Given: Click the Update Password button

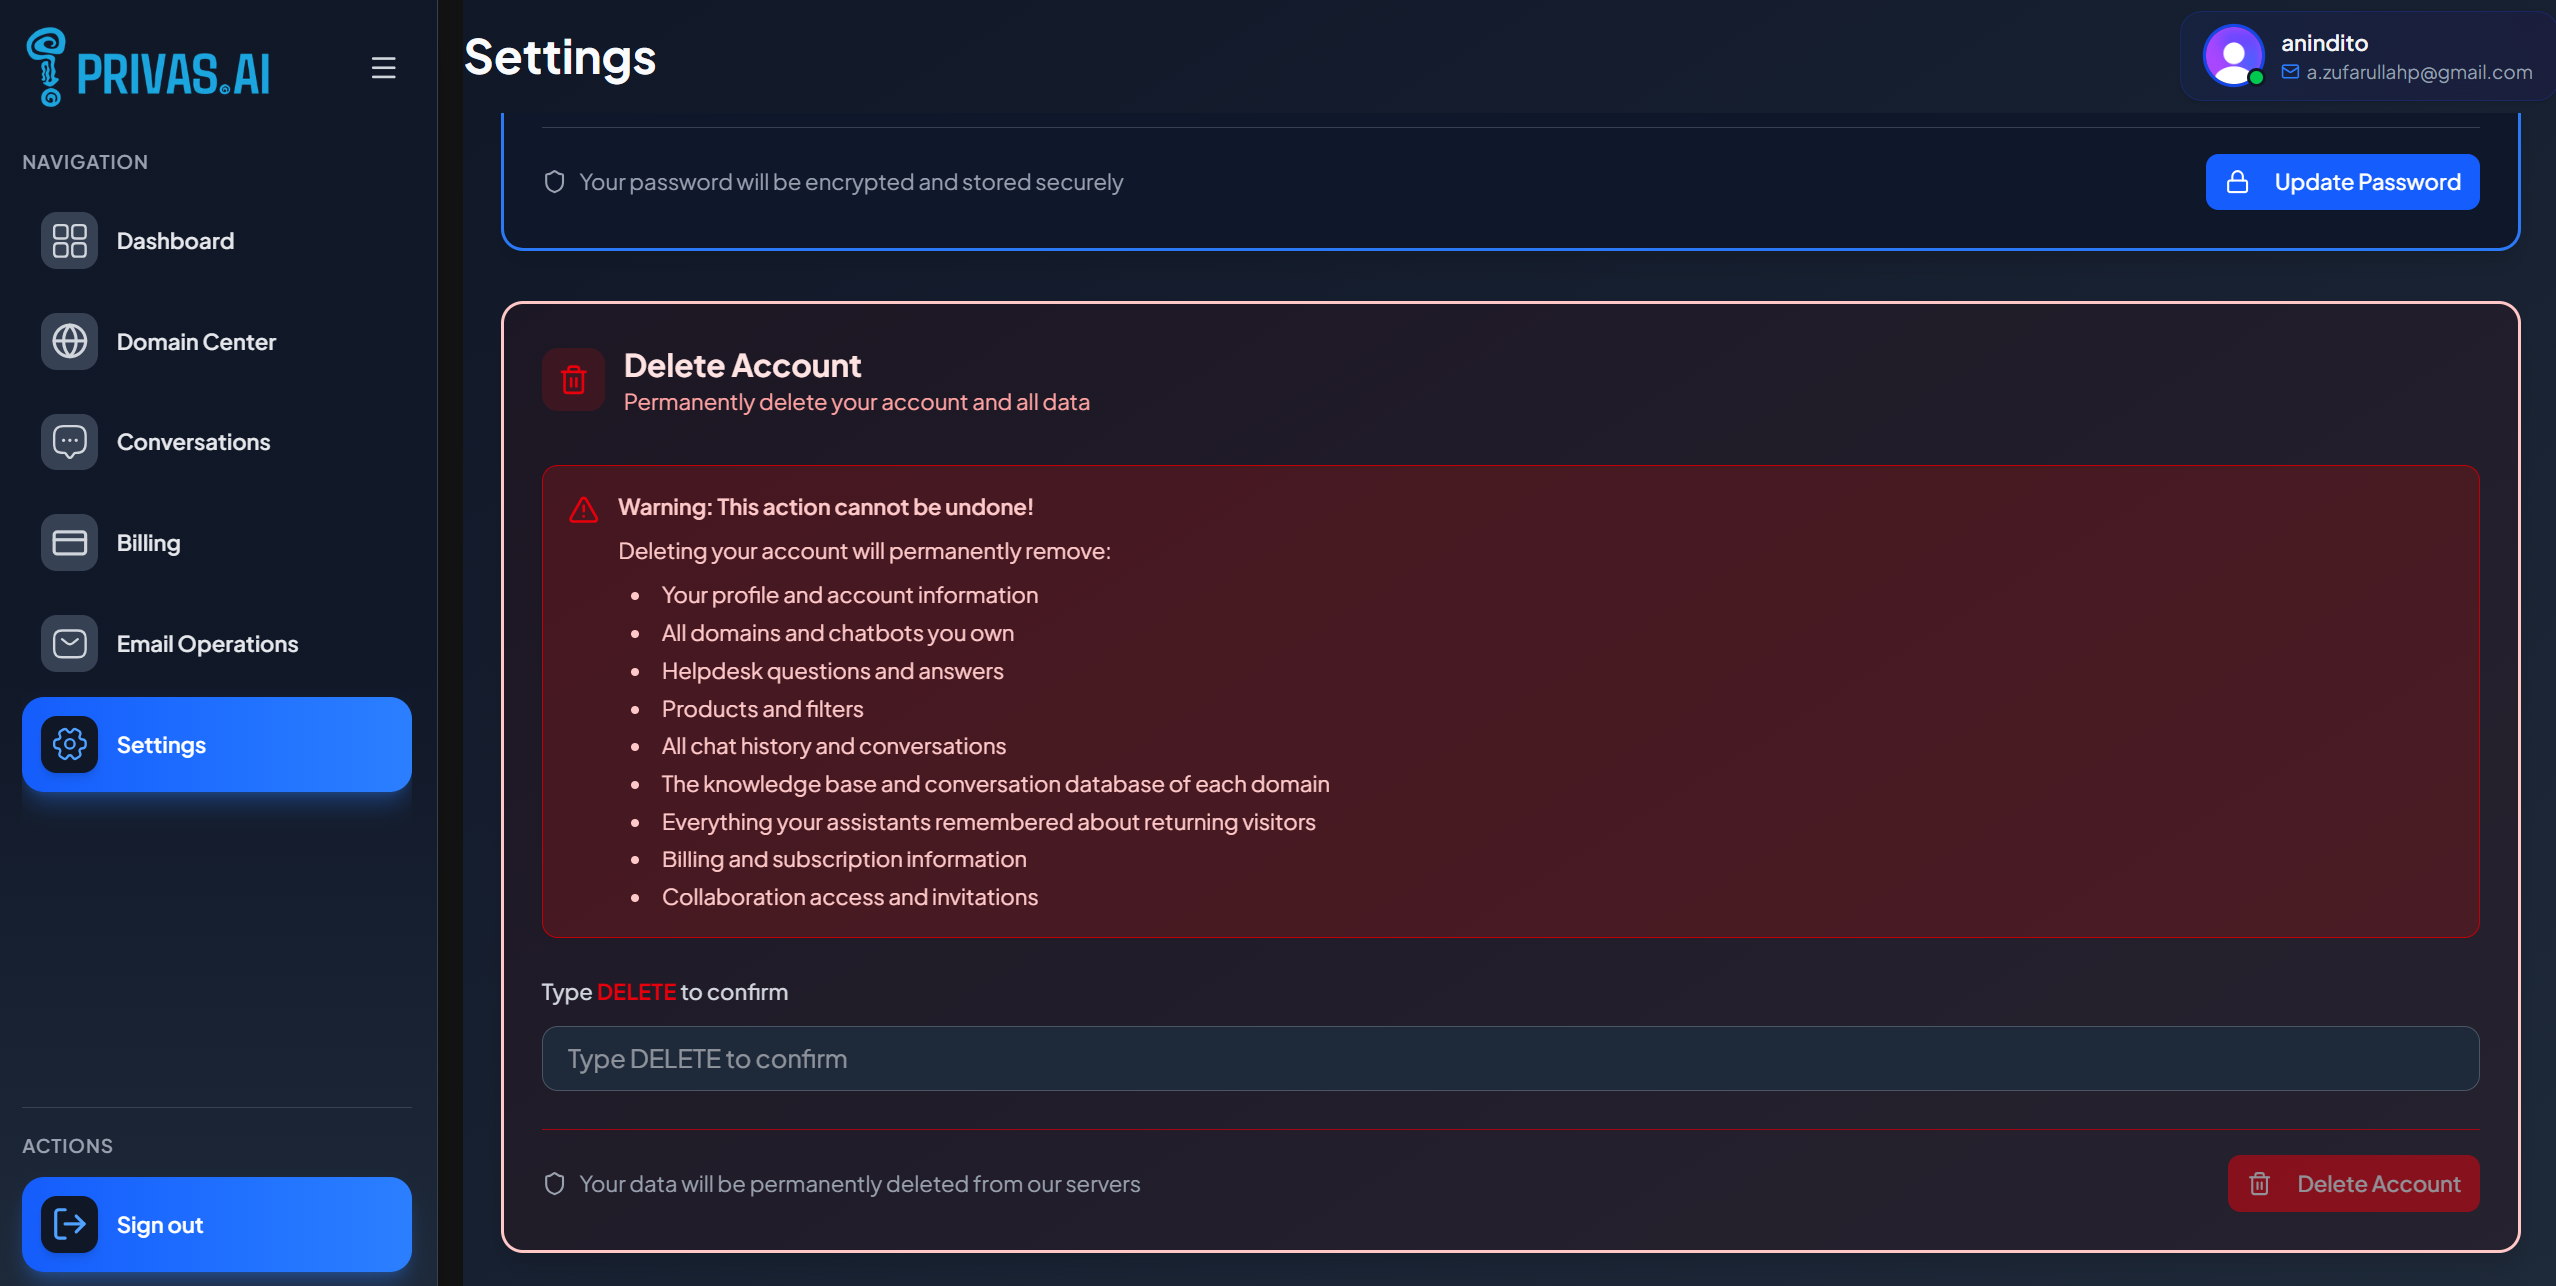Looking at the screenshot, I should [2342, 182].
